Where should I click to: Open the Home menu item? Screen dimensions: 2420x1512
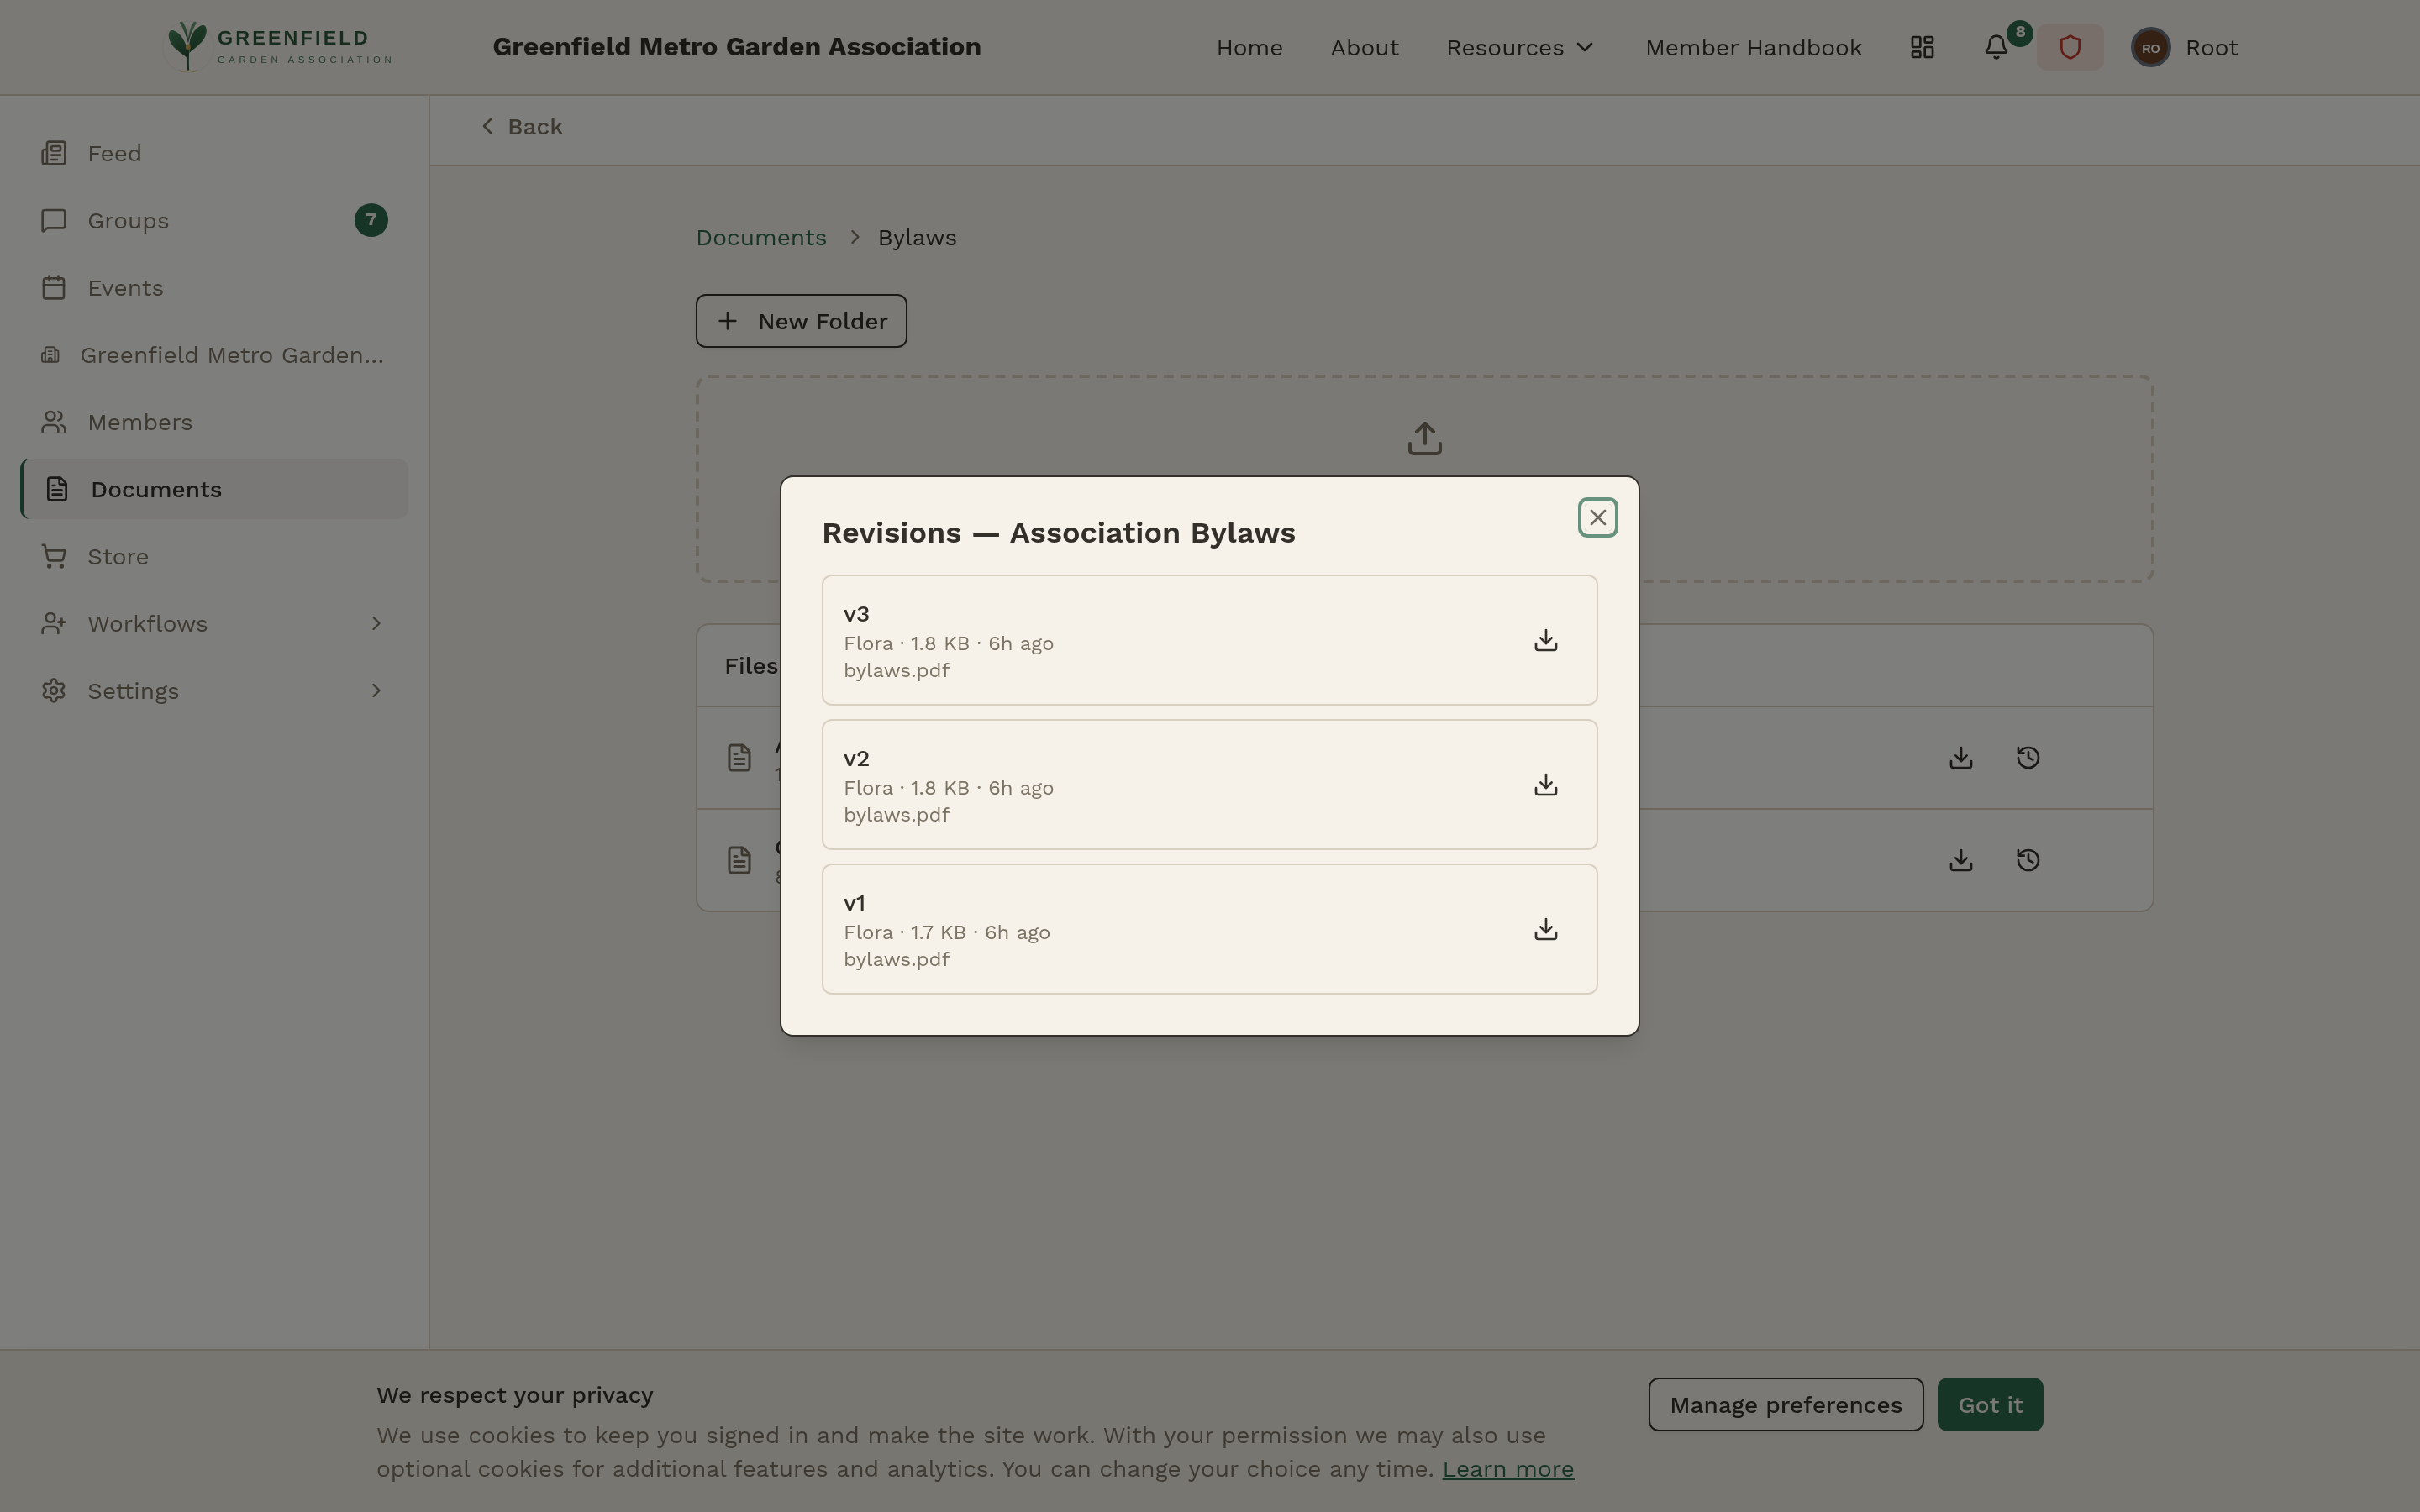(x=1249, y=47)
